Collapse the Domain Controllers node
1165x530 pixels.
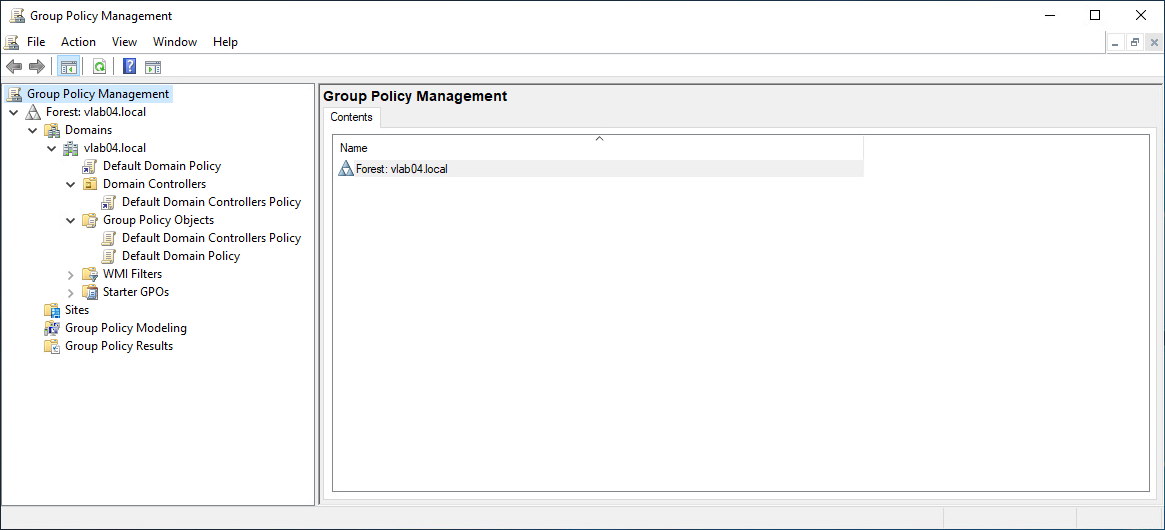coord(71,184)
